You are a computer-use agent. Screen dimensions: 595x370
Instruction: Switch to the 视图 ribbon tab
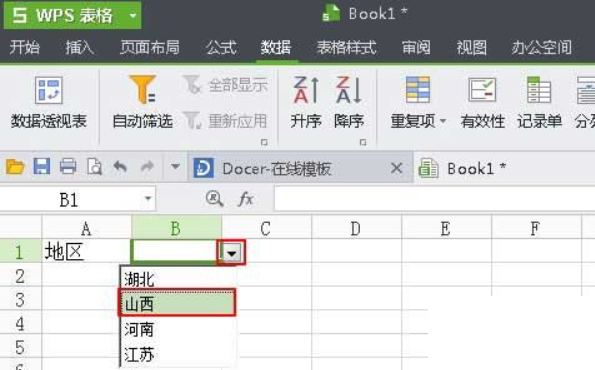[x=471, y=48]
